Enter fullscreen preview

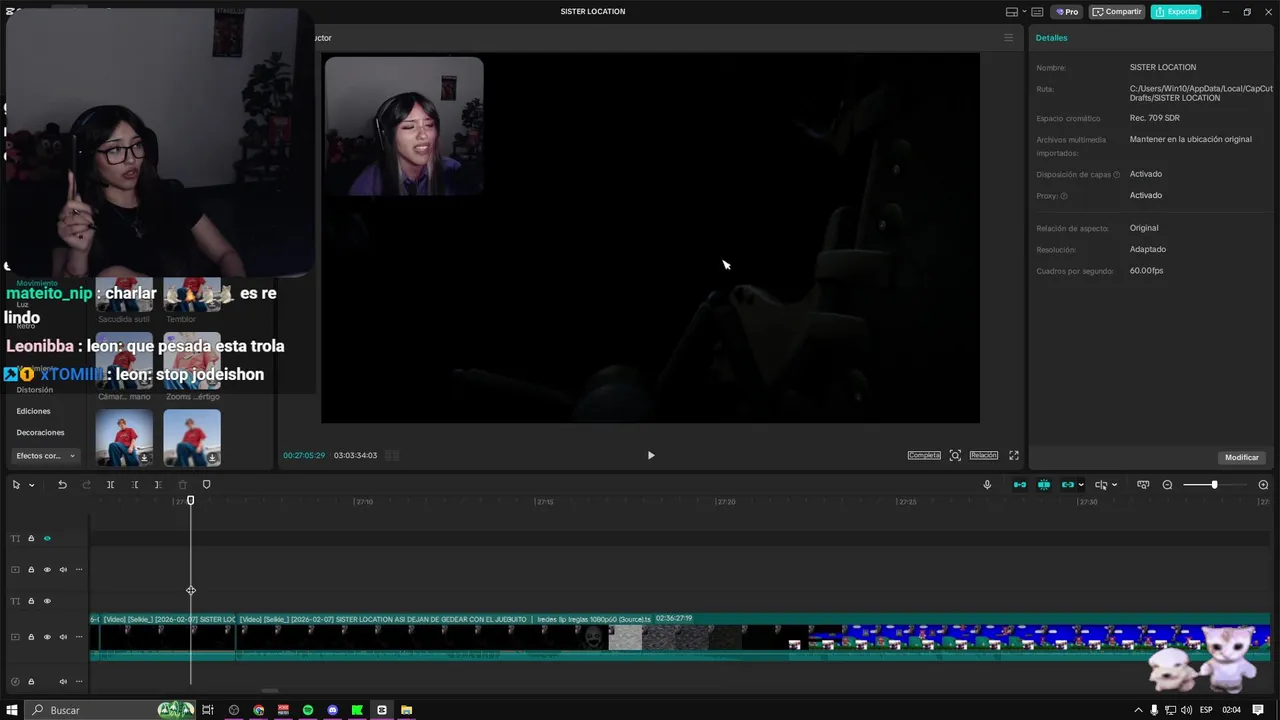(x=1013, y=455)
